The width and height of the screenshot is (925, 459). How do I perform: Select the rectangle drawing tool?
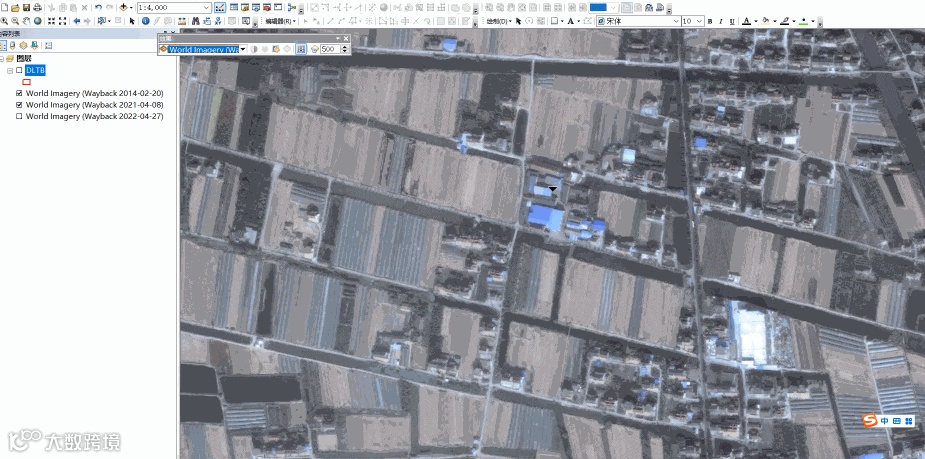pos(554,21)
